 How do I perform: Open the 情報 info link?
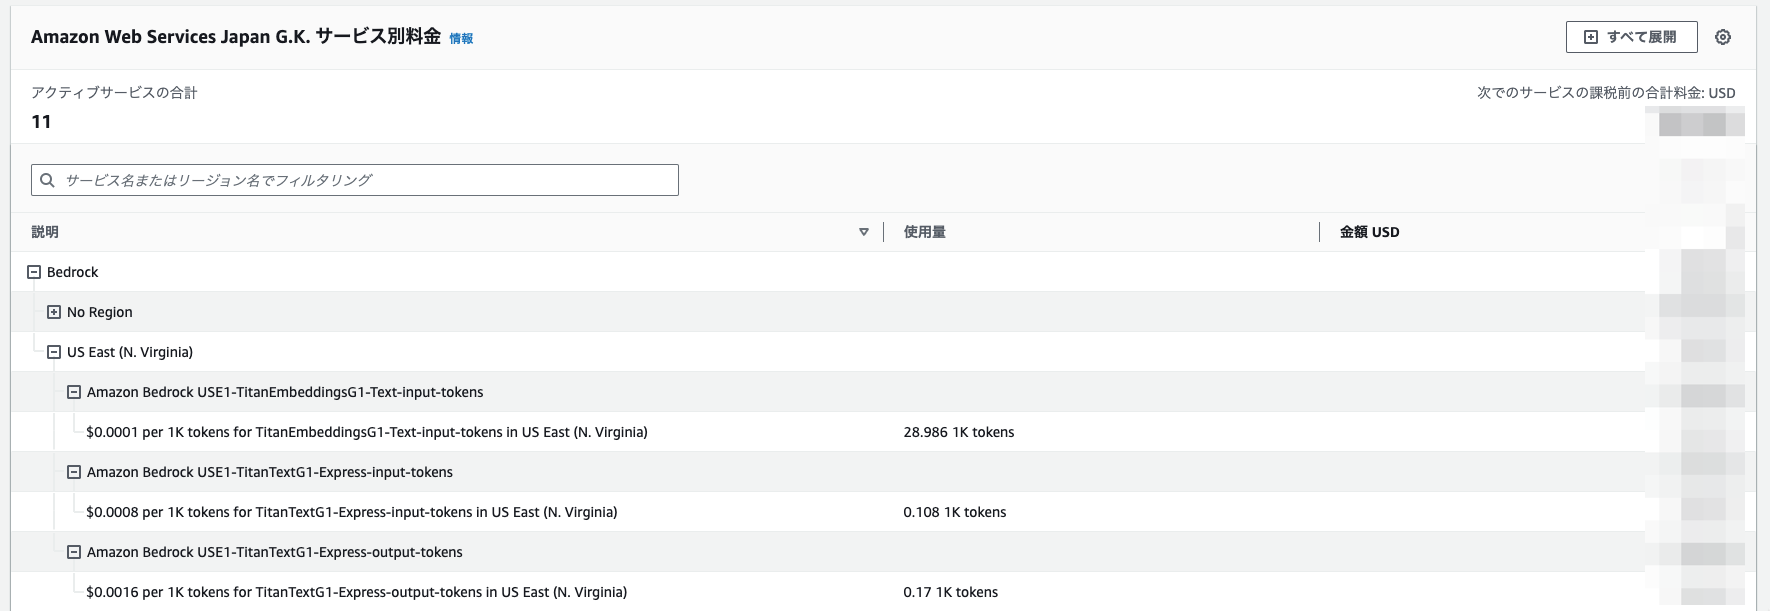(461, 39)
